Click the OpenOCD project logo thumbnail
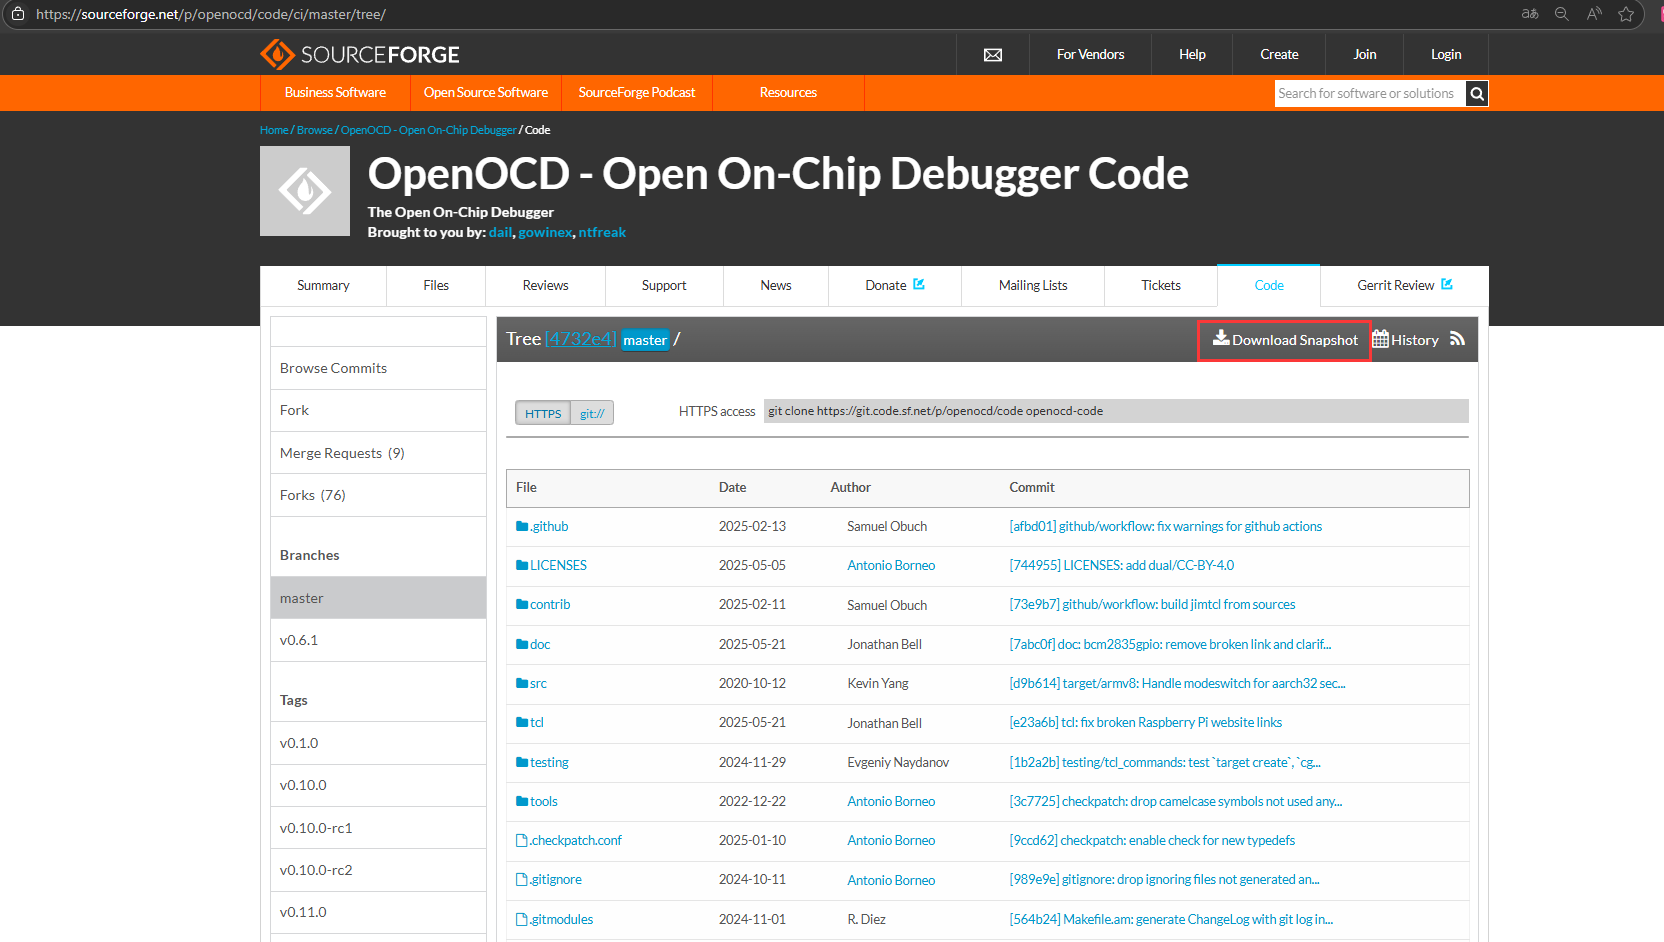 coord(305,191)
